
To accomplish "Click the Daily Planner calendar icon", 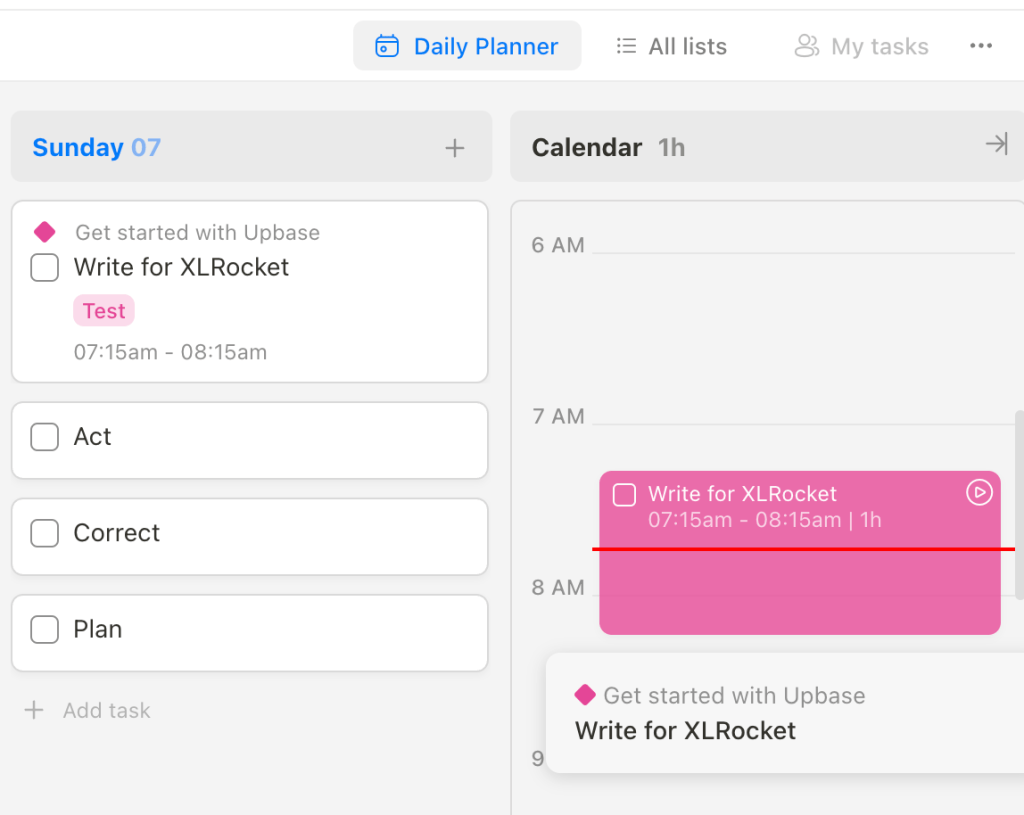I will tap(387, 46).
